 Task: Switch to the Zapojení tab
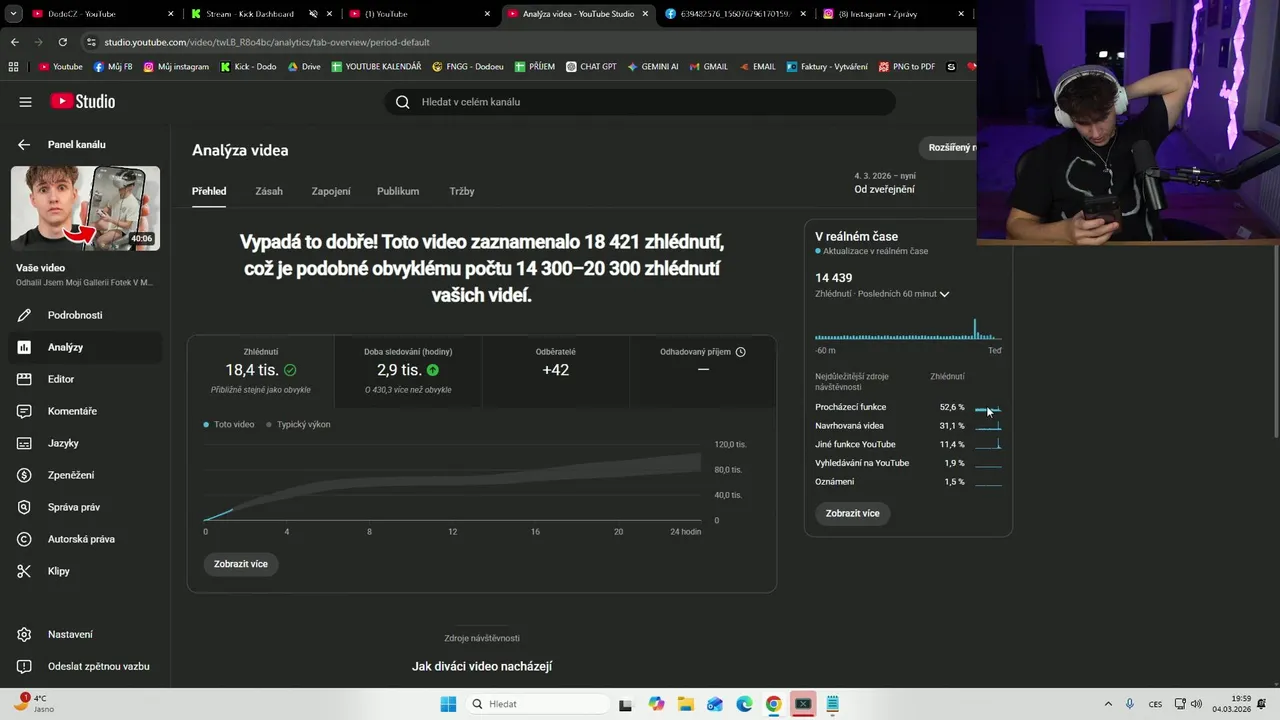pyautogui.click(x=331, y=191)
